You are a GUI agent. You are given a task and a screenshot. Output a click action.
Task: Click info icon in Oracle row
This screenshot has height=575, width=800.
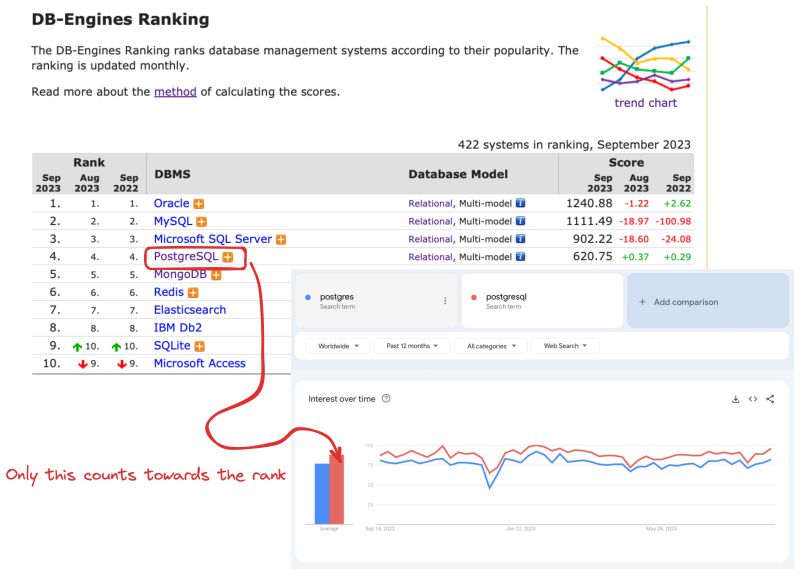coord(520,203)
